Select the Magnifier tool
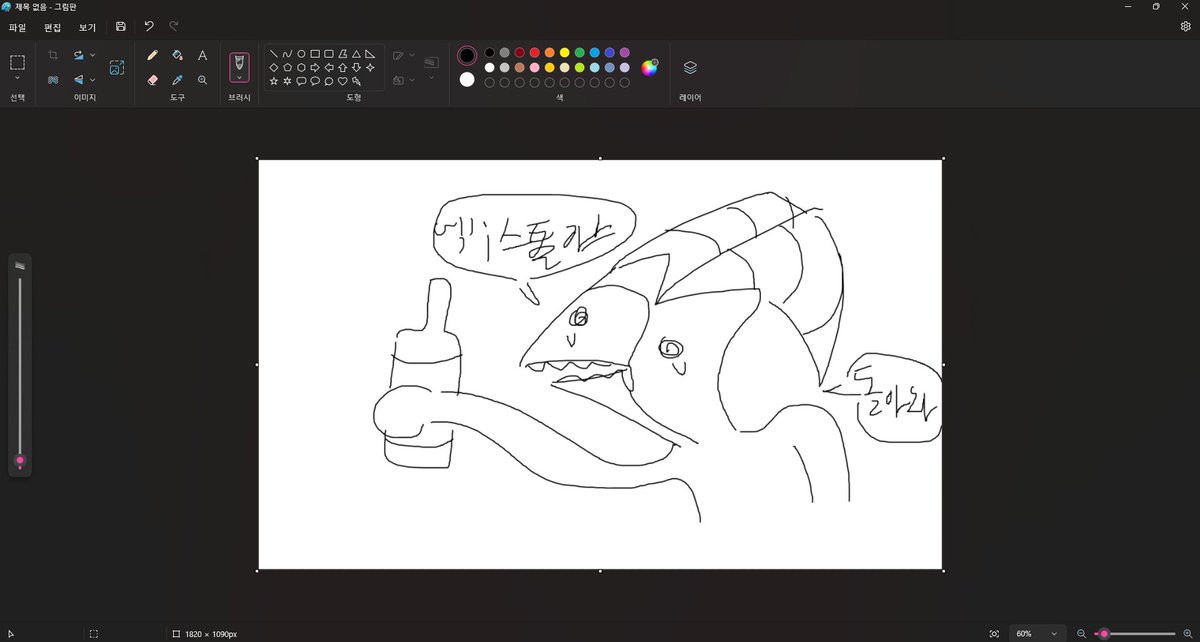The image size is (1200, 642). pos(202,79)
